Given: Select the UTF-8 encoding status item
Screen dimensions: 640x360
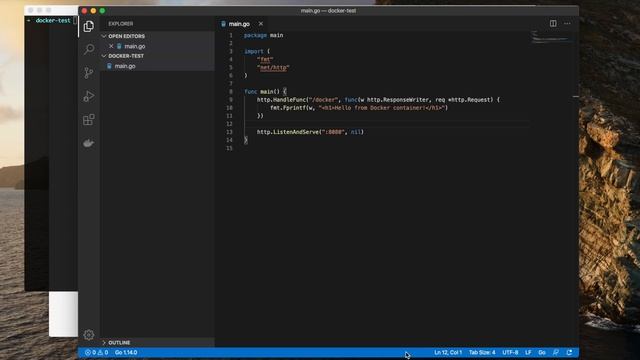Looking at the screenshot, I should [x=510, y=352].
